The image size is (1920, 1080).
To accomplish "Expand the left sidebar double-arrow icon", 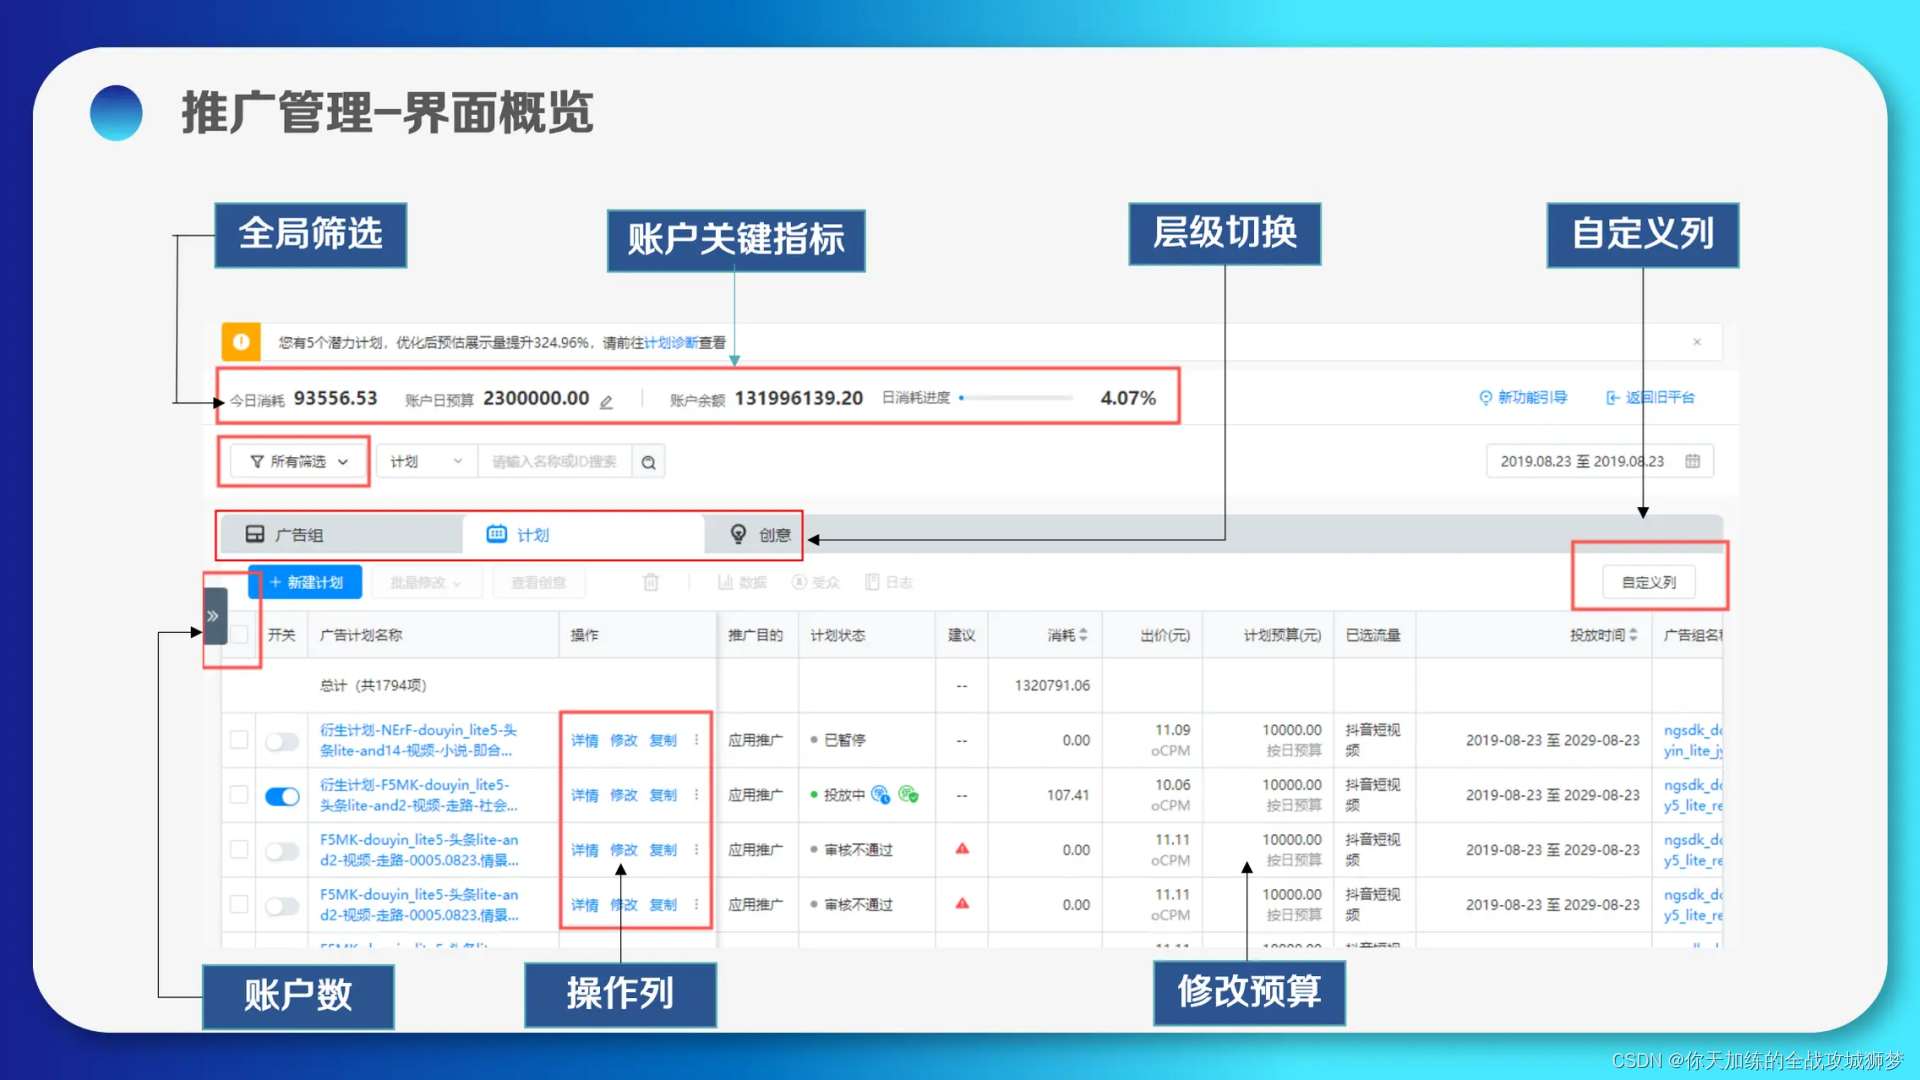I will click(x=213, y=616).
